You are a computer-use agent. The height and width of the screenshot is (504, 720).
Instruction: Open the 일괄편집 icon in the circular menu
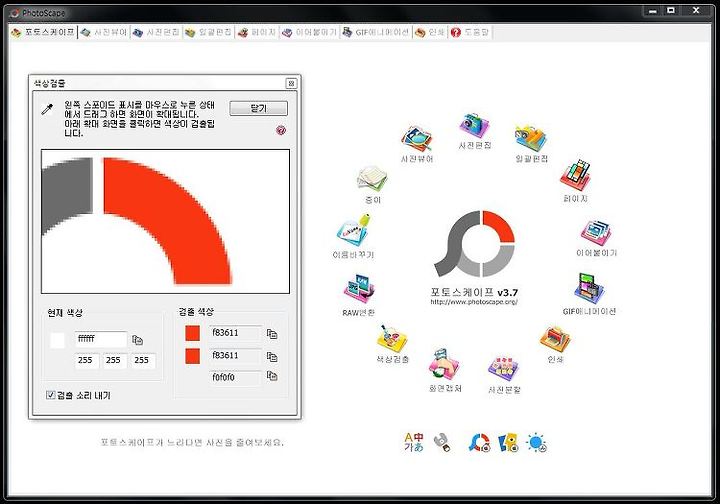coord(531,139)
